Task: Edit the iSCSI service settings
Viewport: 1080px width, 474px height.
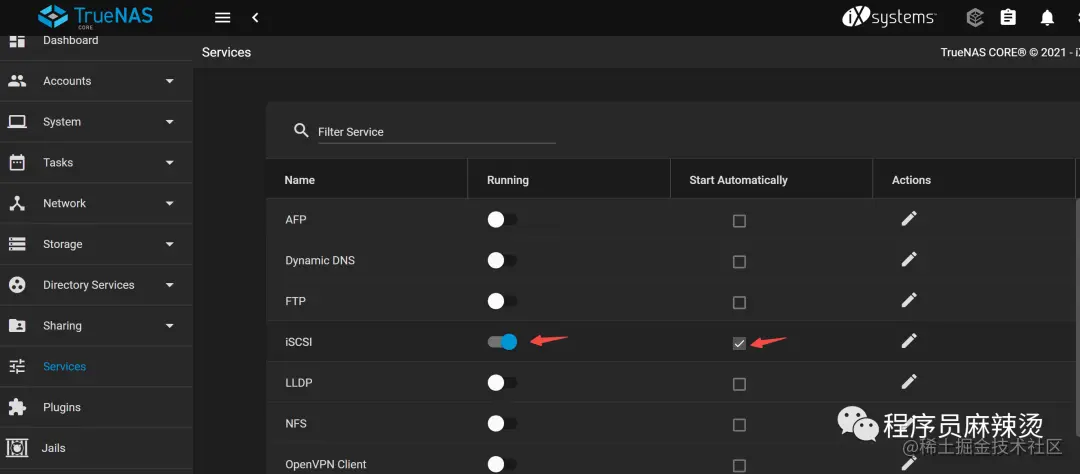Action: pos(909,341)
